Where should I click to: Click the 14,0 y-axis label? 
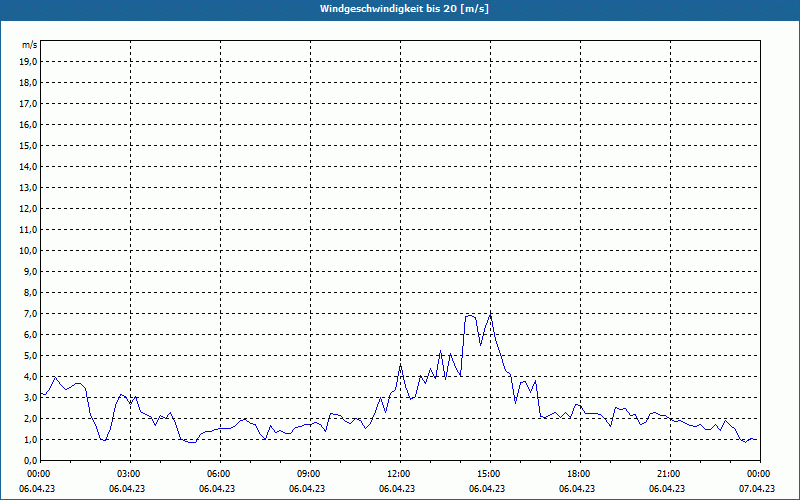[x=28, y=166]
